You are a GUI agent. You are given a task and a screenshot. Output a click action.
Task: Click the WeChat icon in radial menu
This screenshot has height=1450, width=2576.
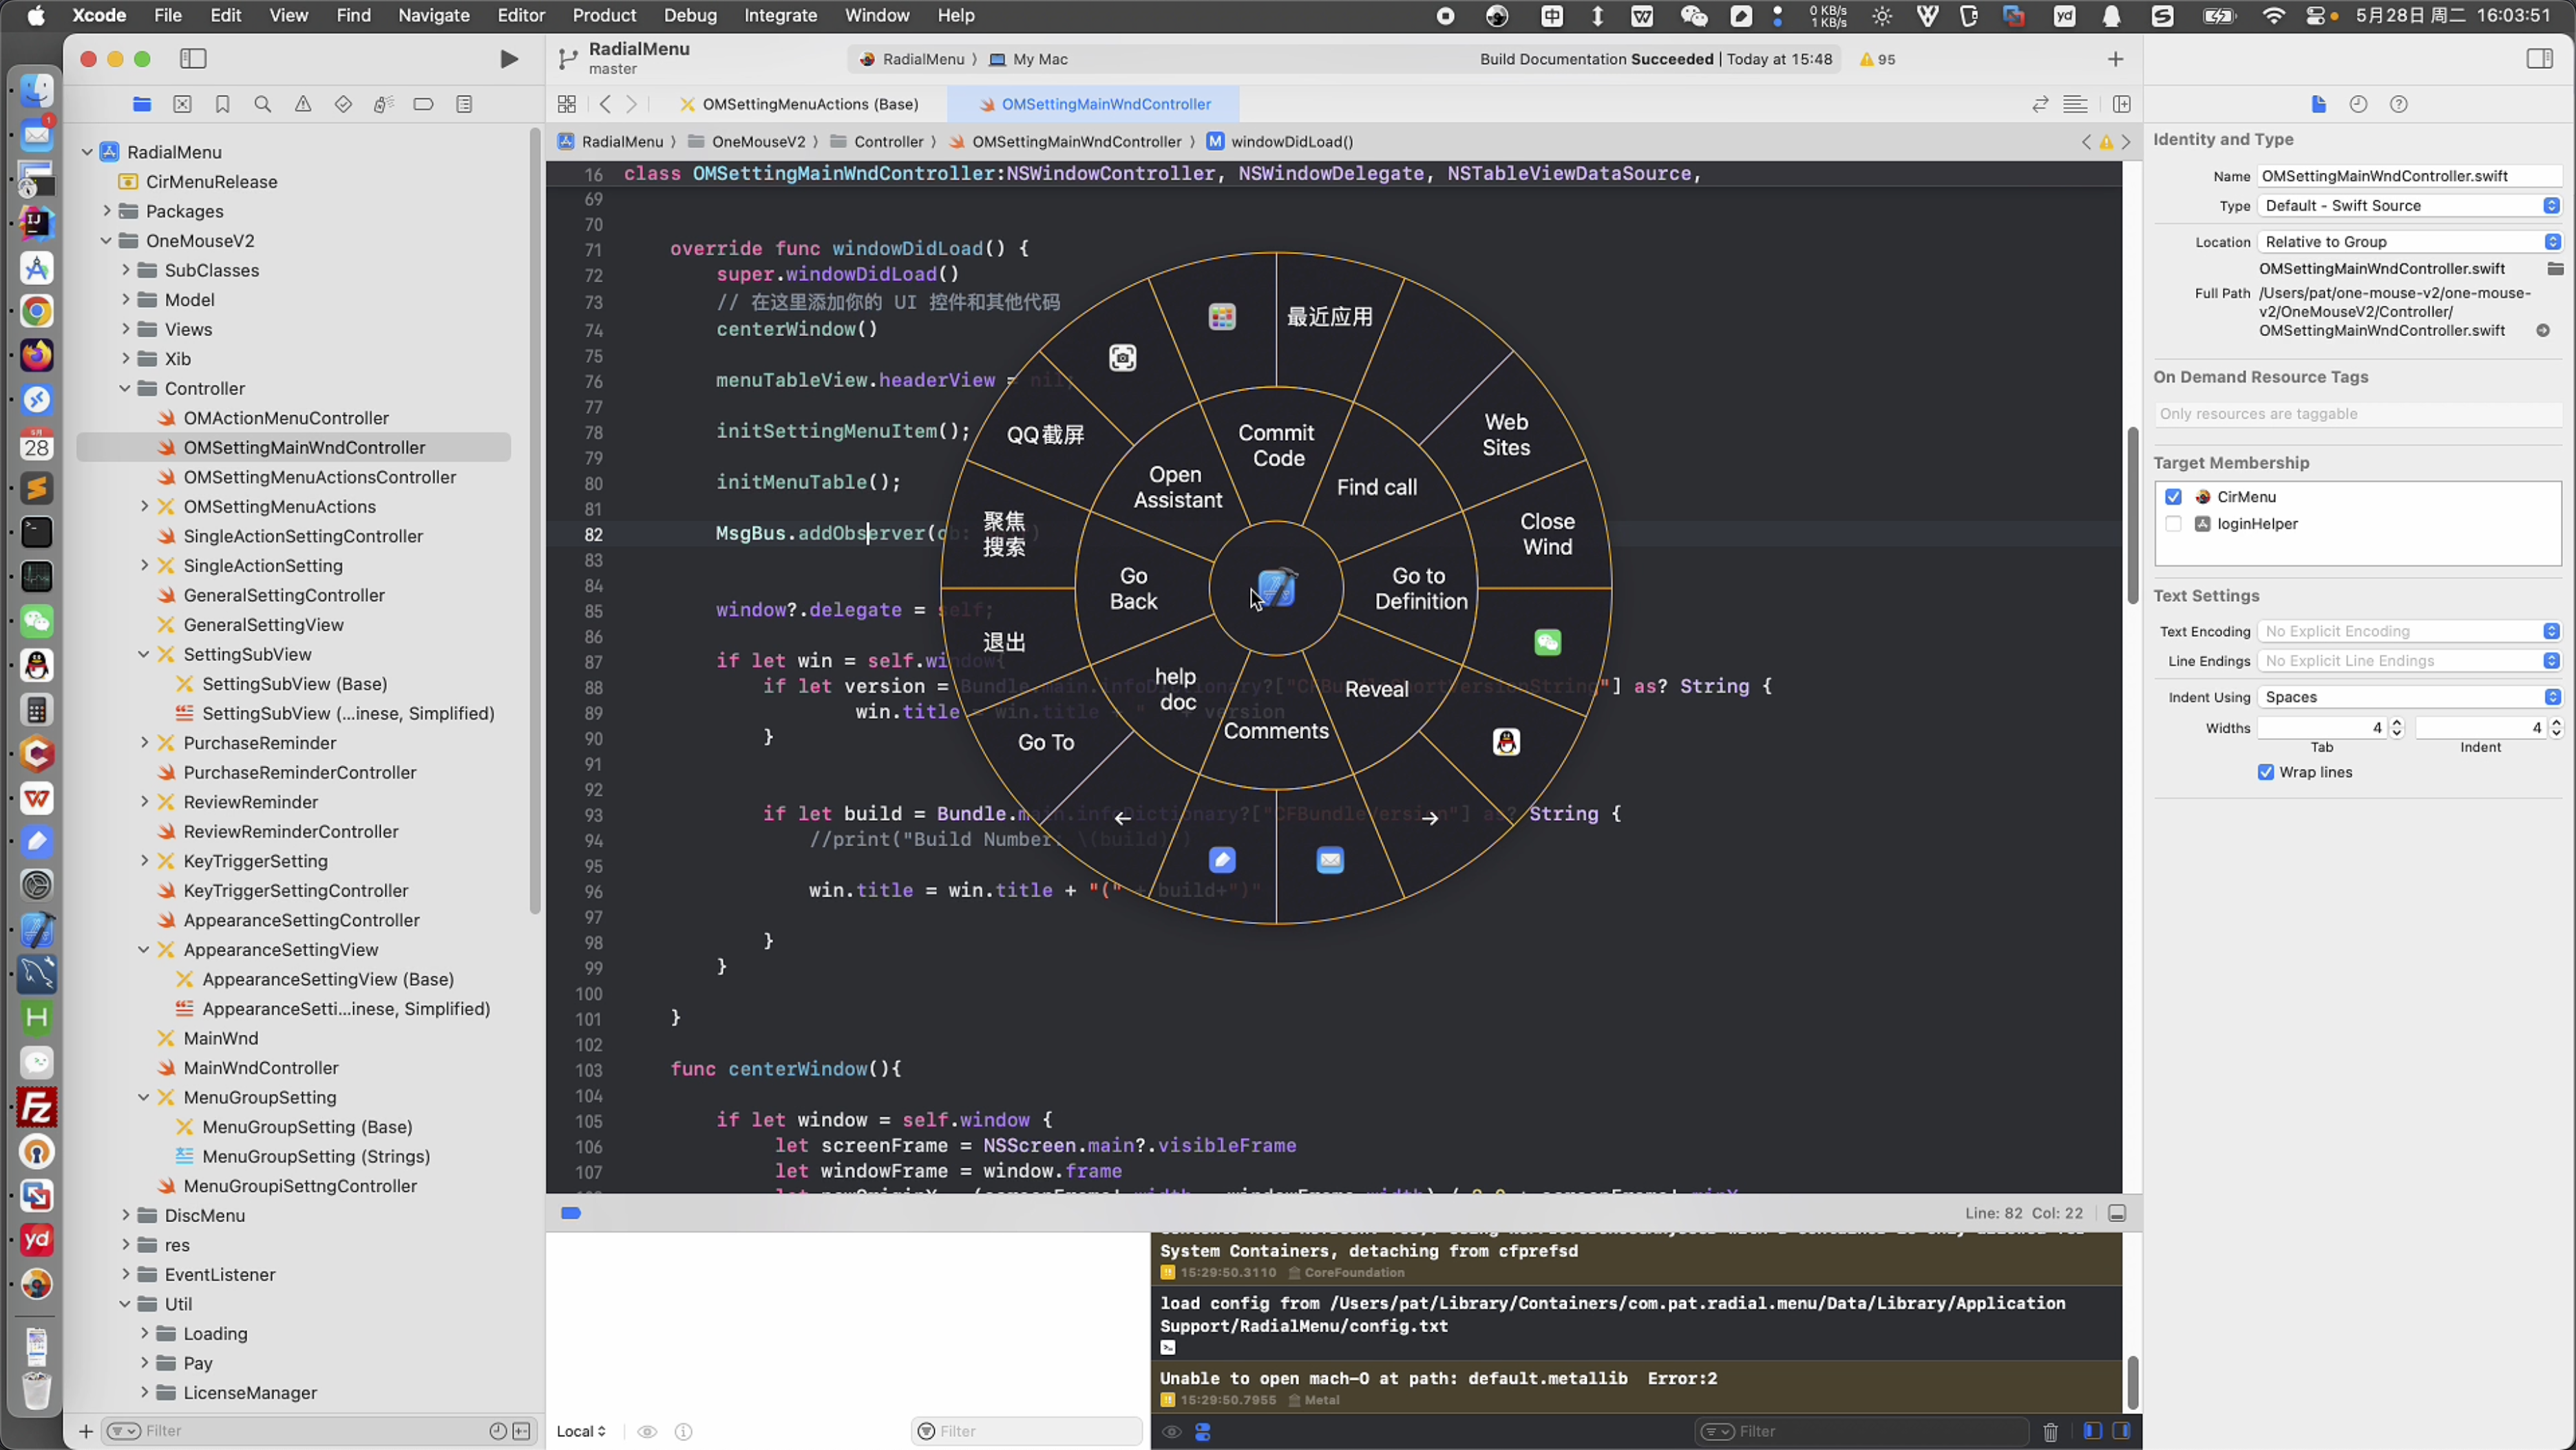click(x=1547, y=642)
